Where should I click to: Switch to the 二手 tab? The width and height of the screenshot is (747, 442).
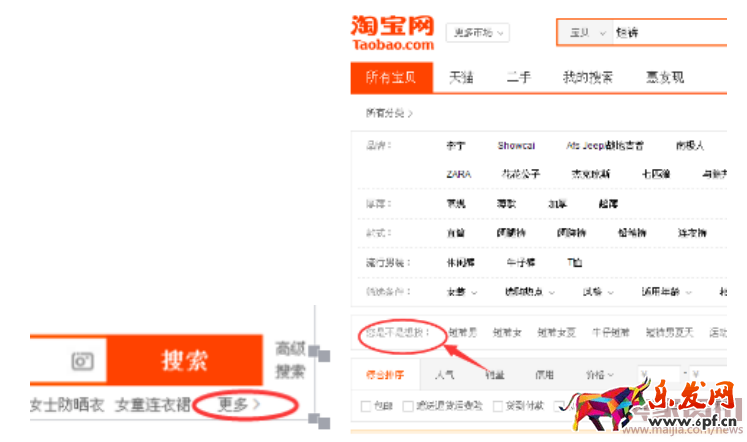(518, 77)
